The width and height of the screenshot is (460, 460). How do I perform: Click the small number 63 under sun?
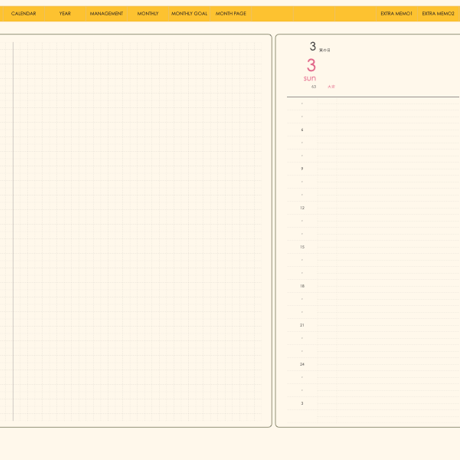313,87
